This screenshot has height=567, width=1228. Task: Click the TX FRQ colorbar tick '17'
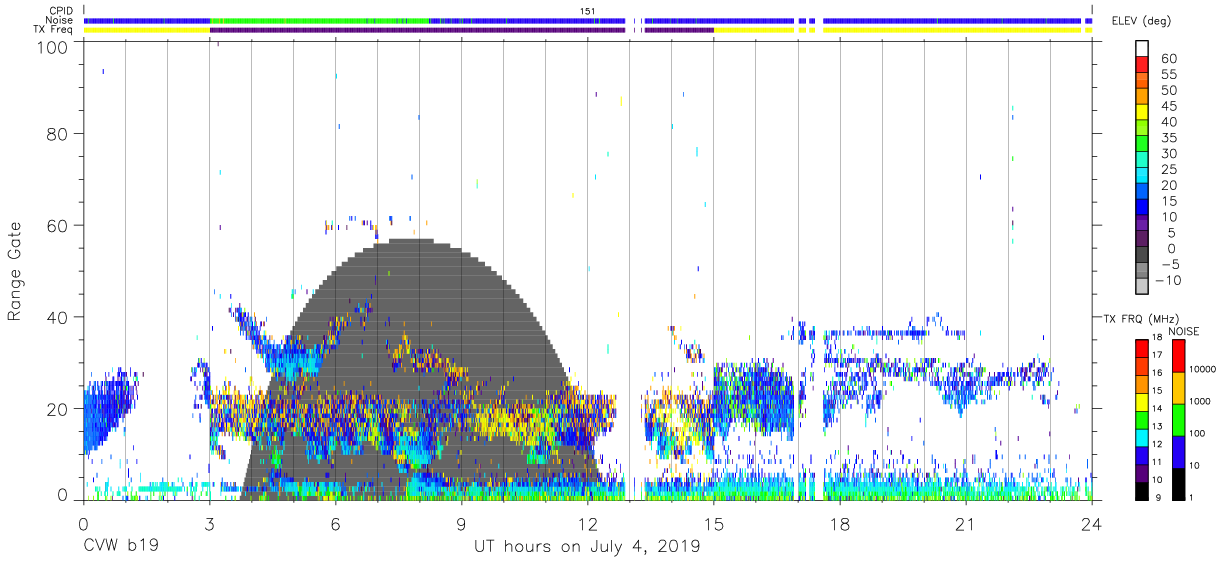pos(1157,355)
